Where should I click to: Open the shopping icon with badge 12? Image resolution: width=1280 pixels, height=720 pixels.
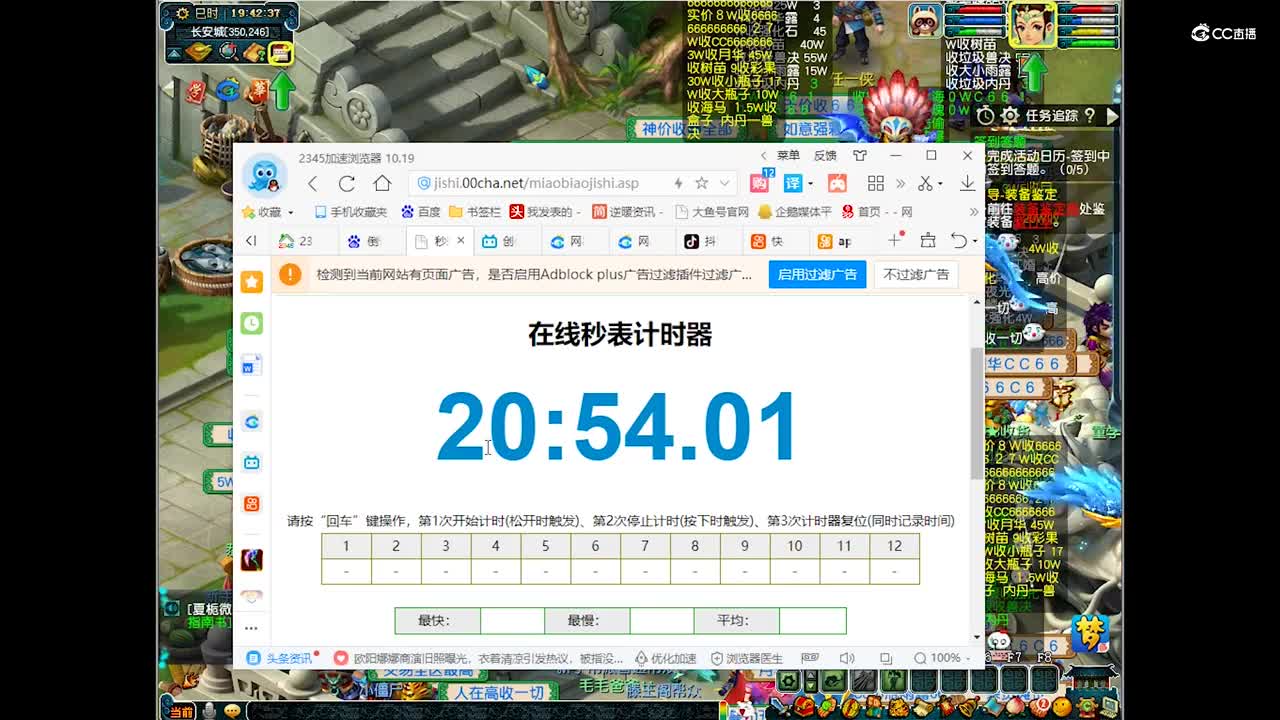tap(759, 183)
